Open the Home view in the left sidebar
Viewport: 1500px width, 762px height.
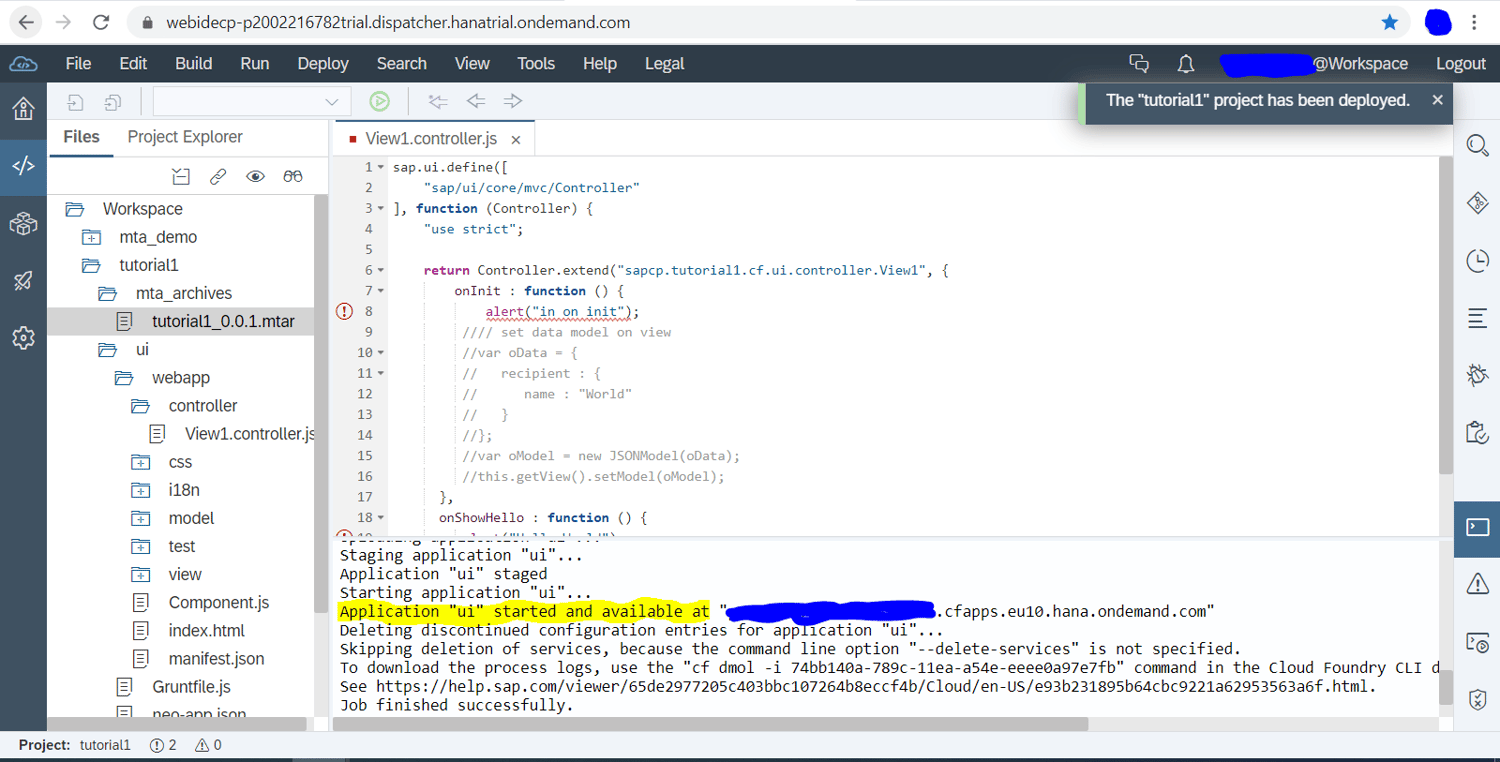pos(23,109)
